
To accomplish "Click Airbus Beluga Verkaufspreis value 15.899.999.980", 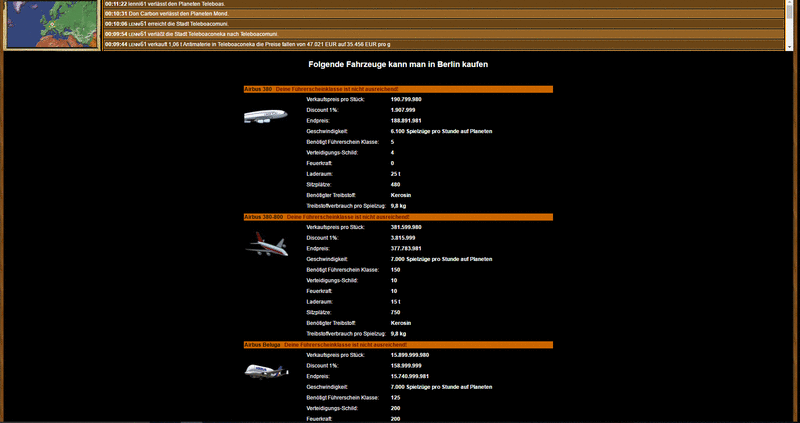I will pos(410,355).
